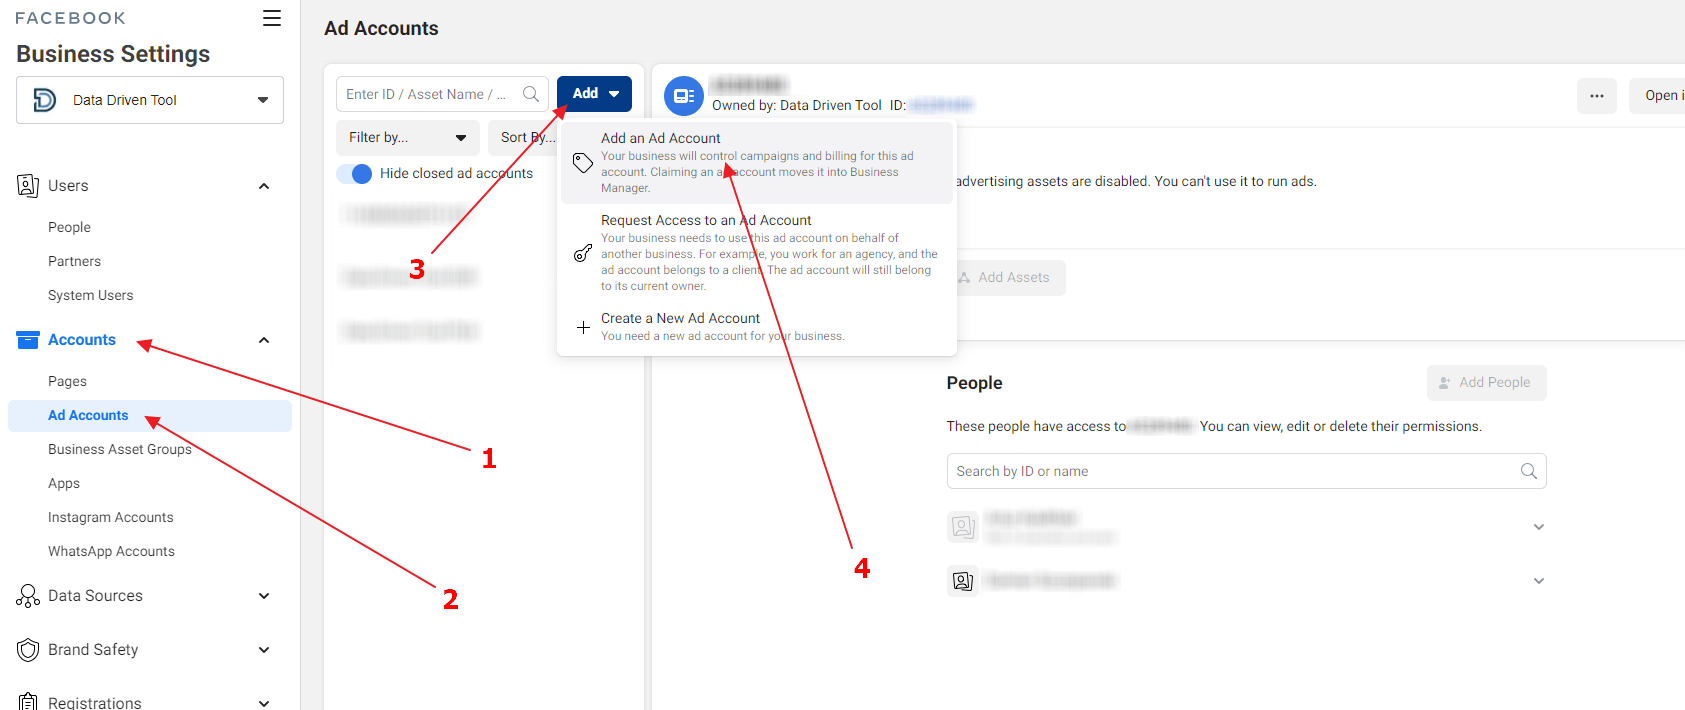Viewport: 1685px width, 710px height.
Task: Expand the first person's permissions chevron
Action: [x=1538, y=527]
